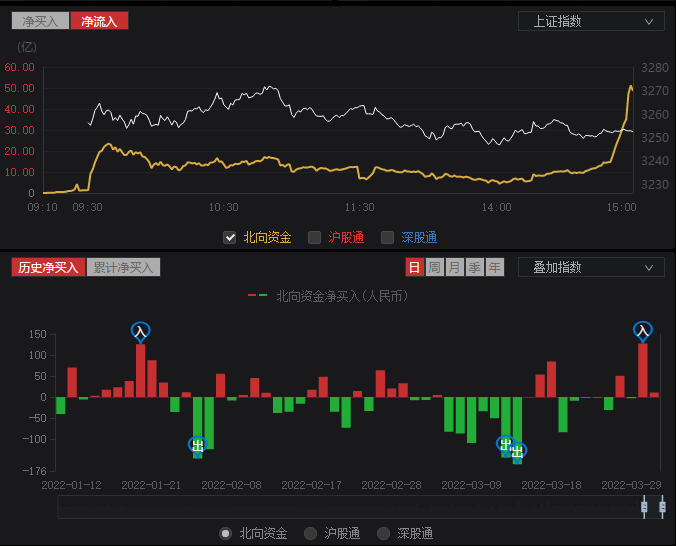Click the -176 axis value
This screenshot has height=546, width=676.
(x=34, y=471)
